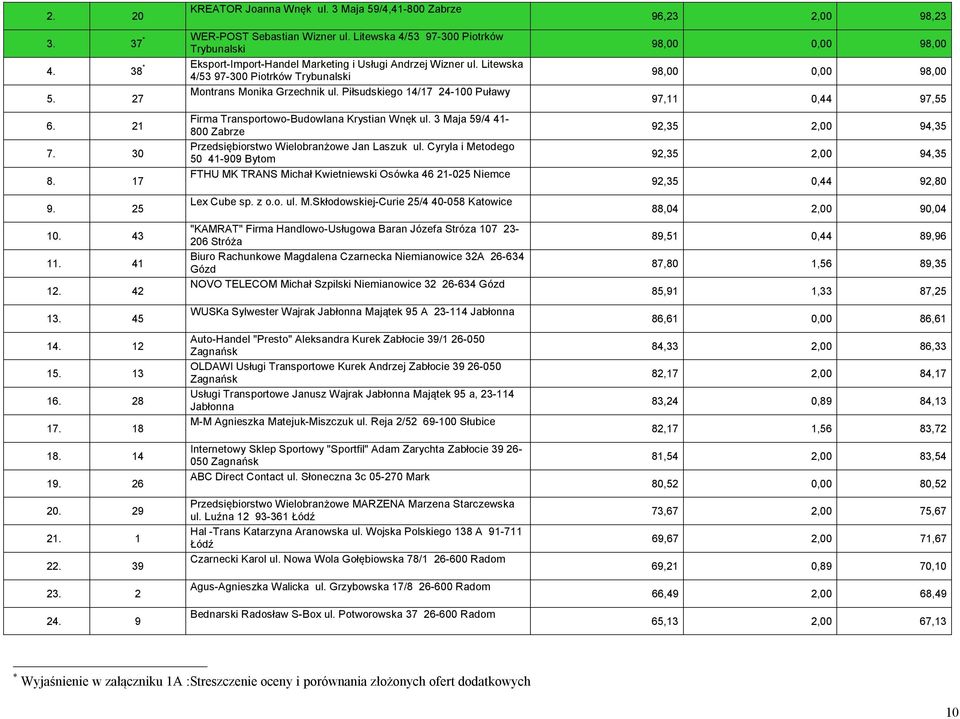The image size is (960, 719).
Task: Select the score 84,33
Action: tap(664, 347)
